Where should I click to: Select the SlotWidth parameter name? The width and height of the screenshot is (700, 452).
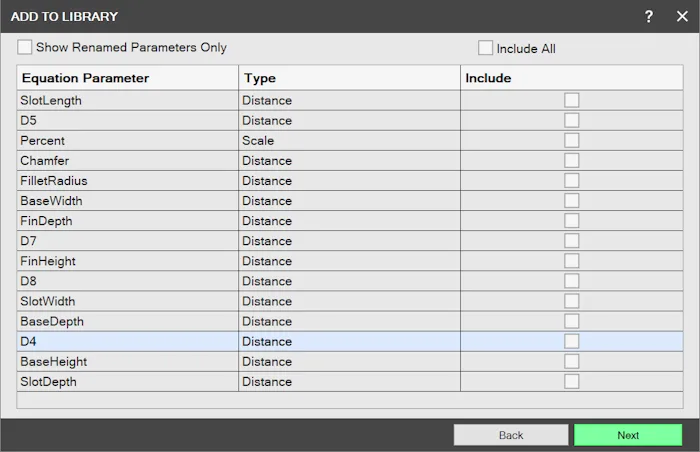pos(47,301)
